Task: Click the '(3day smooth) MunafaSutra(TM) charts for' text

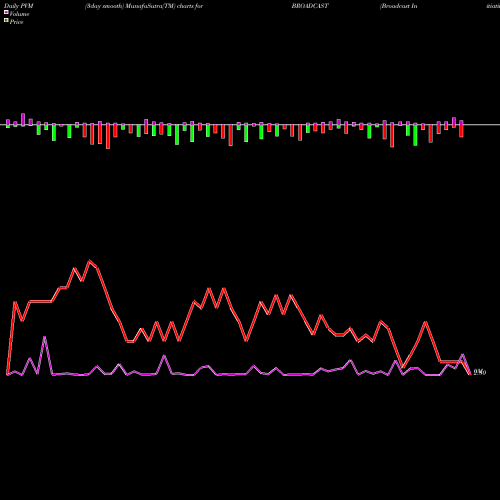Action: [144, 6]
